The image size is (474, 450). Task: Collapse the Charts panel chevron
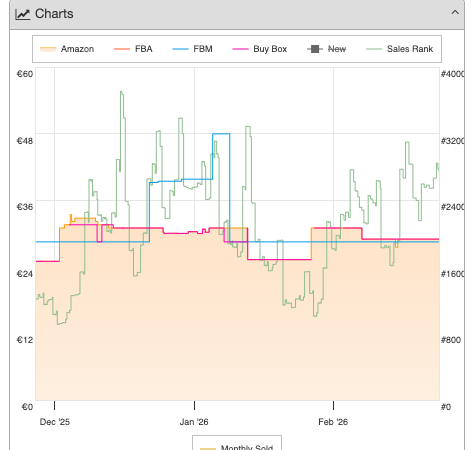455,13
